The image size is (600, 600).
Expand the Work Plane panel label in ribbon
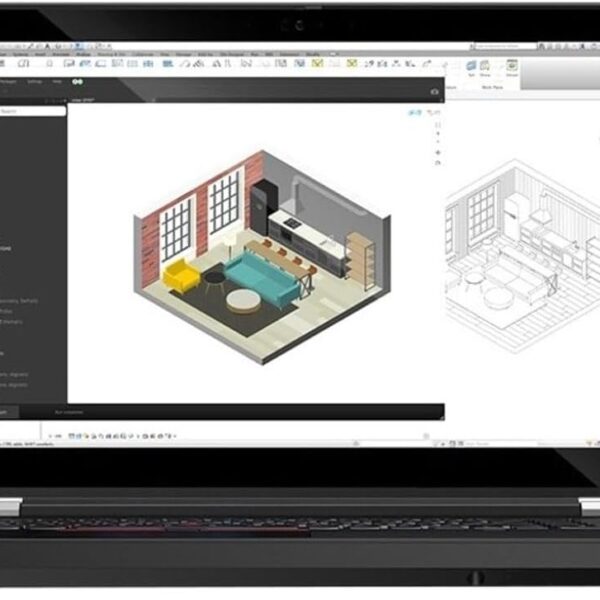tap(492, 88)
